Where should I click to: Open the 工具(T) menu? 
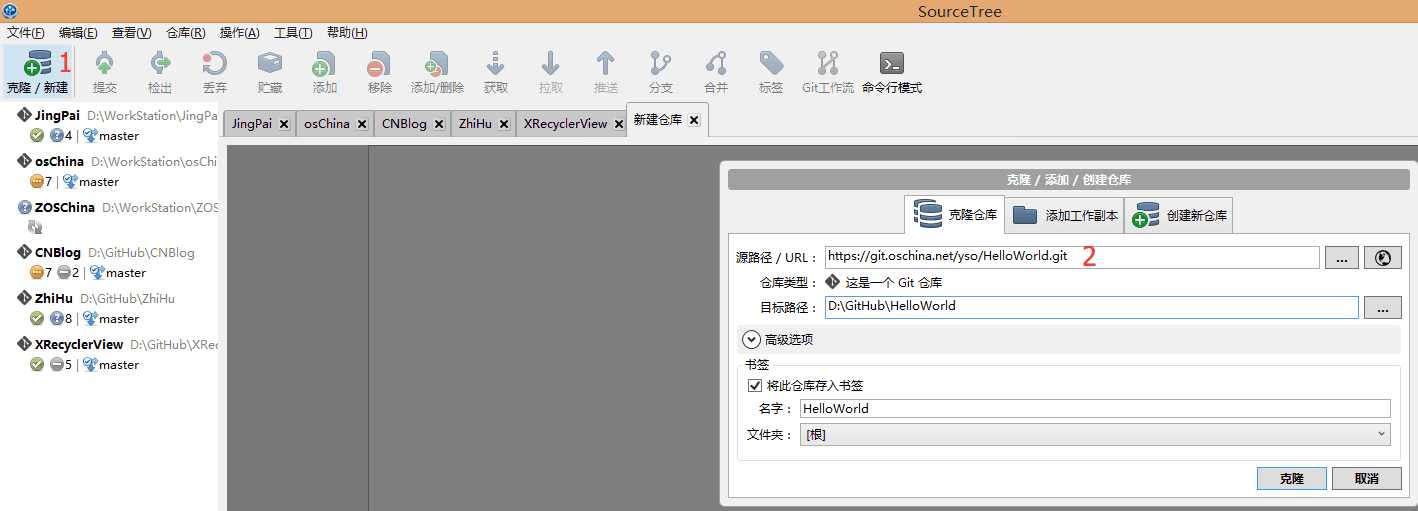coord(293,33)
